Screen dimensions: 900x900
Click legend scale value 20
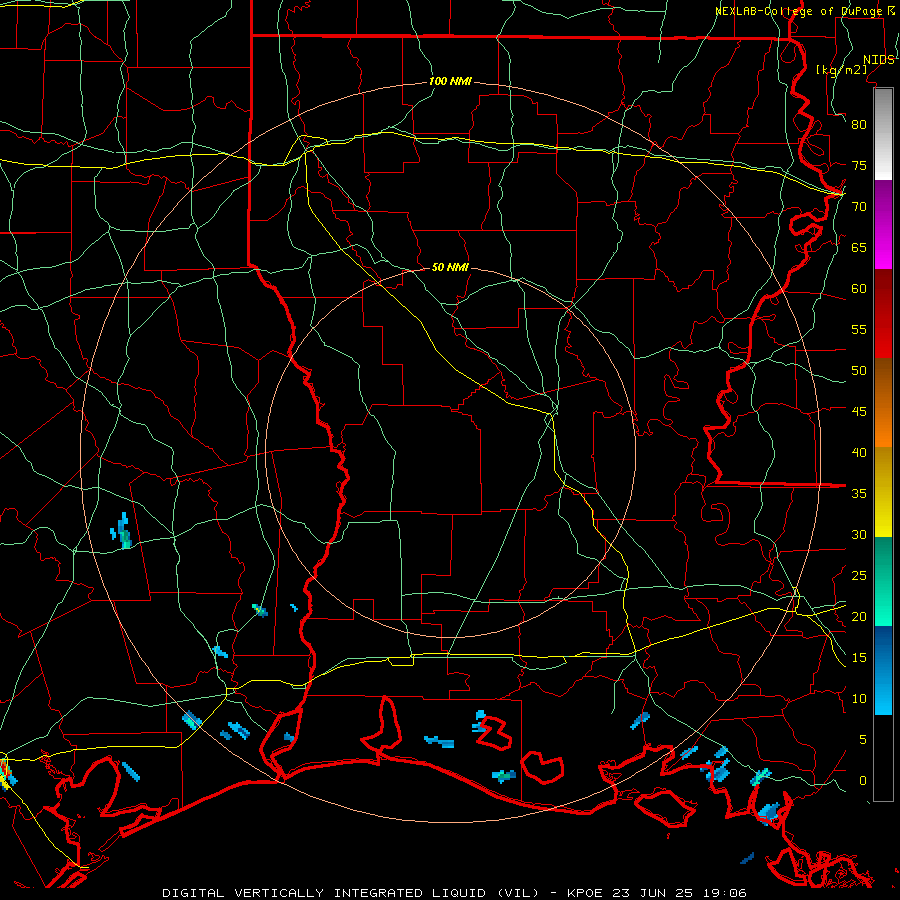859,616
